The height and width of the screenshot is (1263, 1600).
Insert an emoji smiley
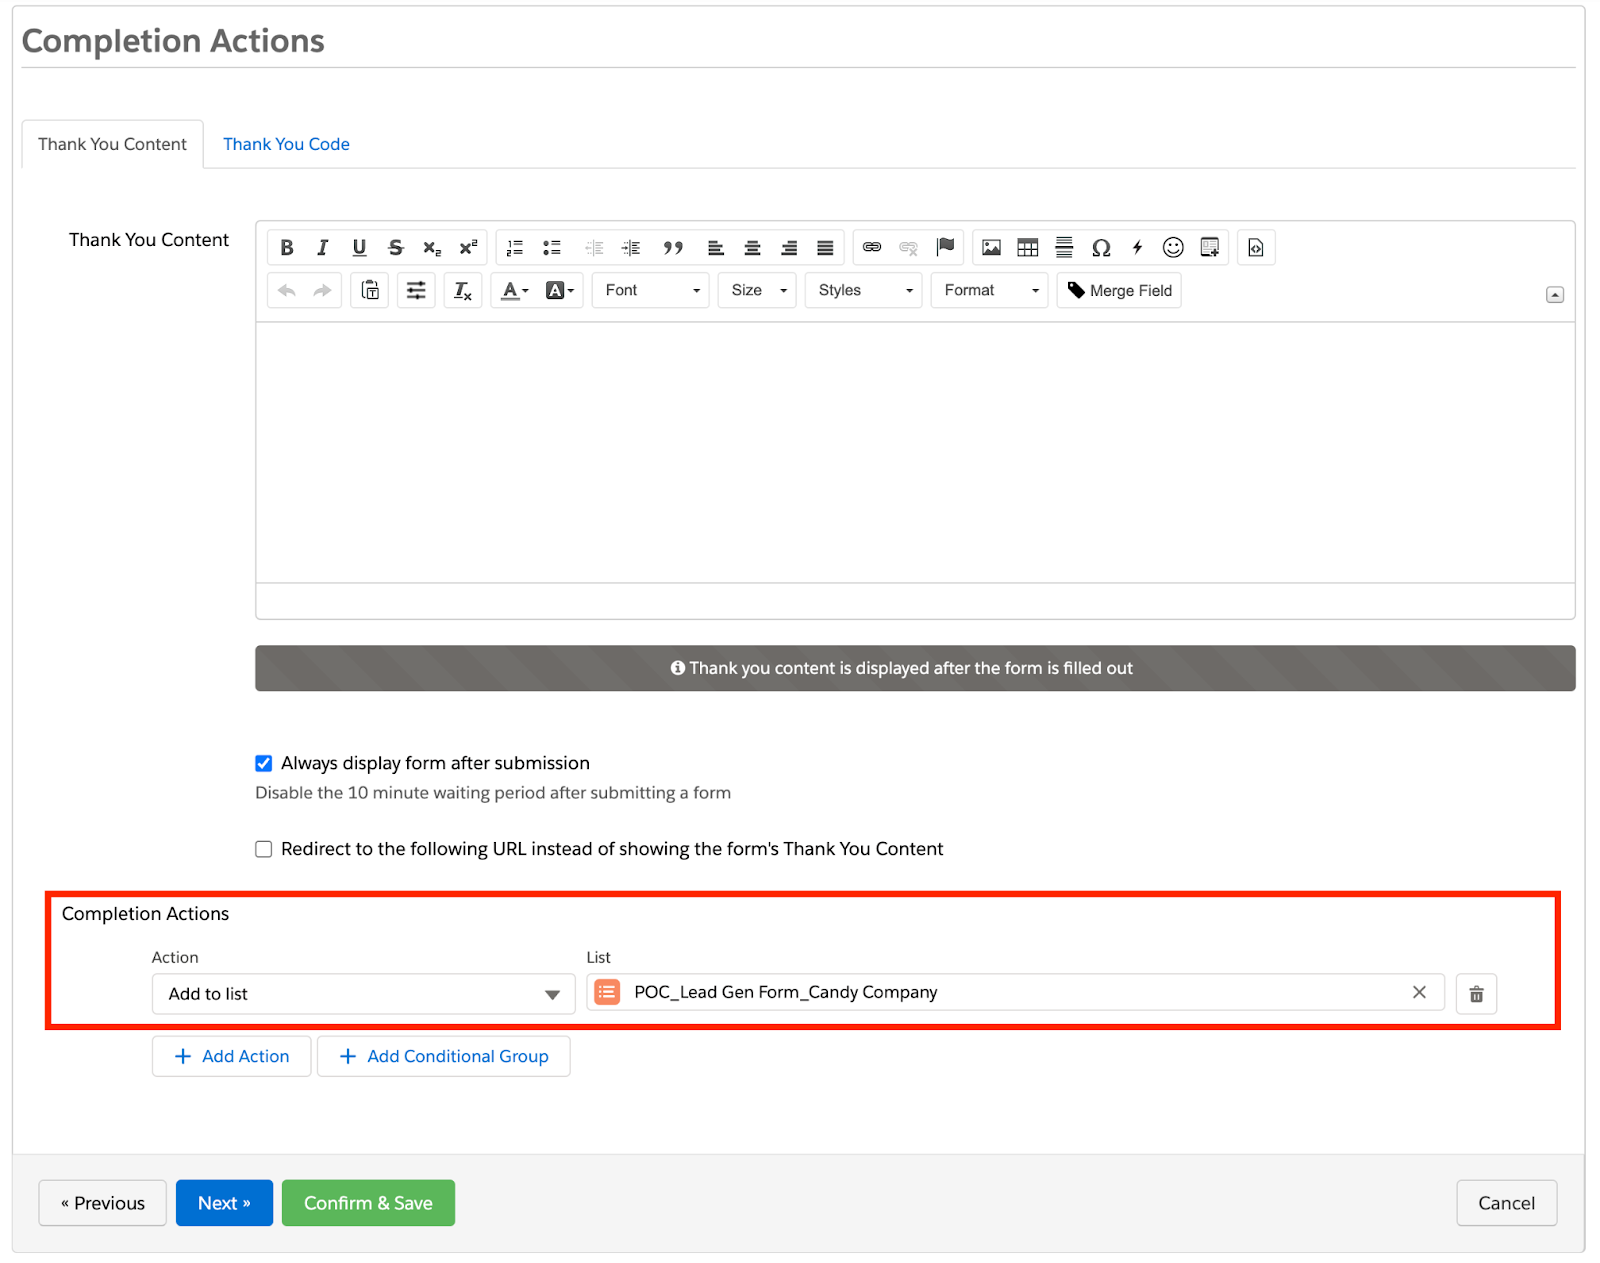(1173, 247)
